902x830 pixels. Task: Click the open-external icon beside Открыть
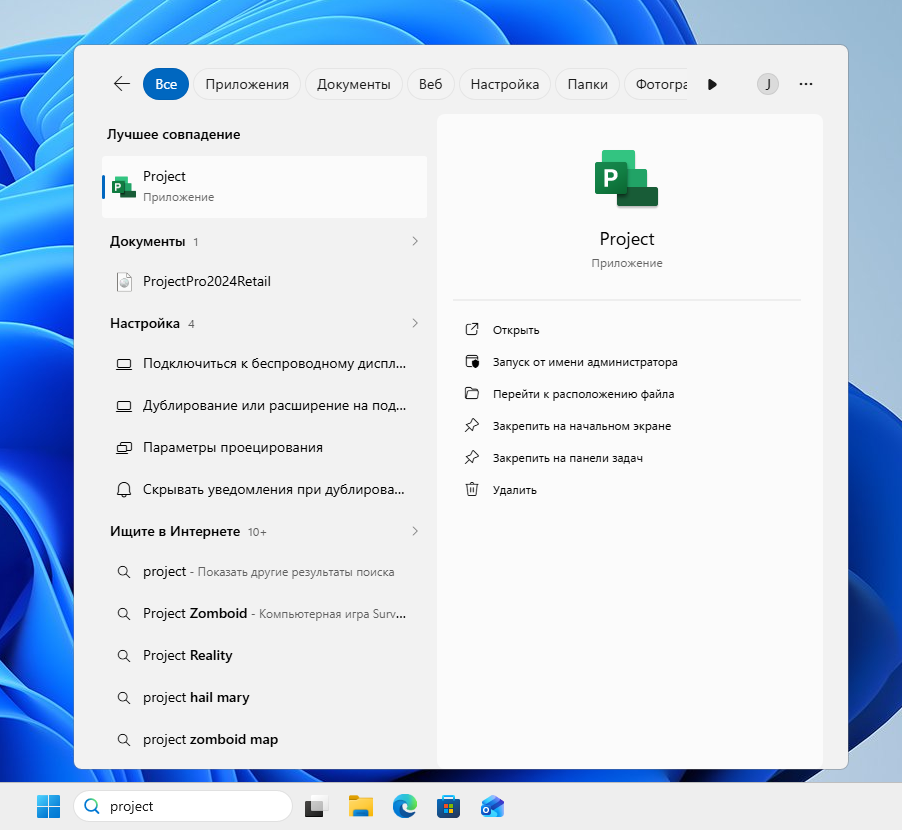472,329
